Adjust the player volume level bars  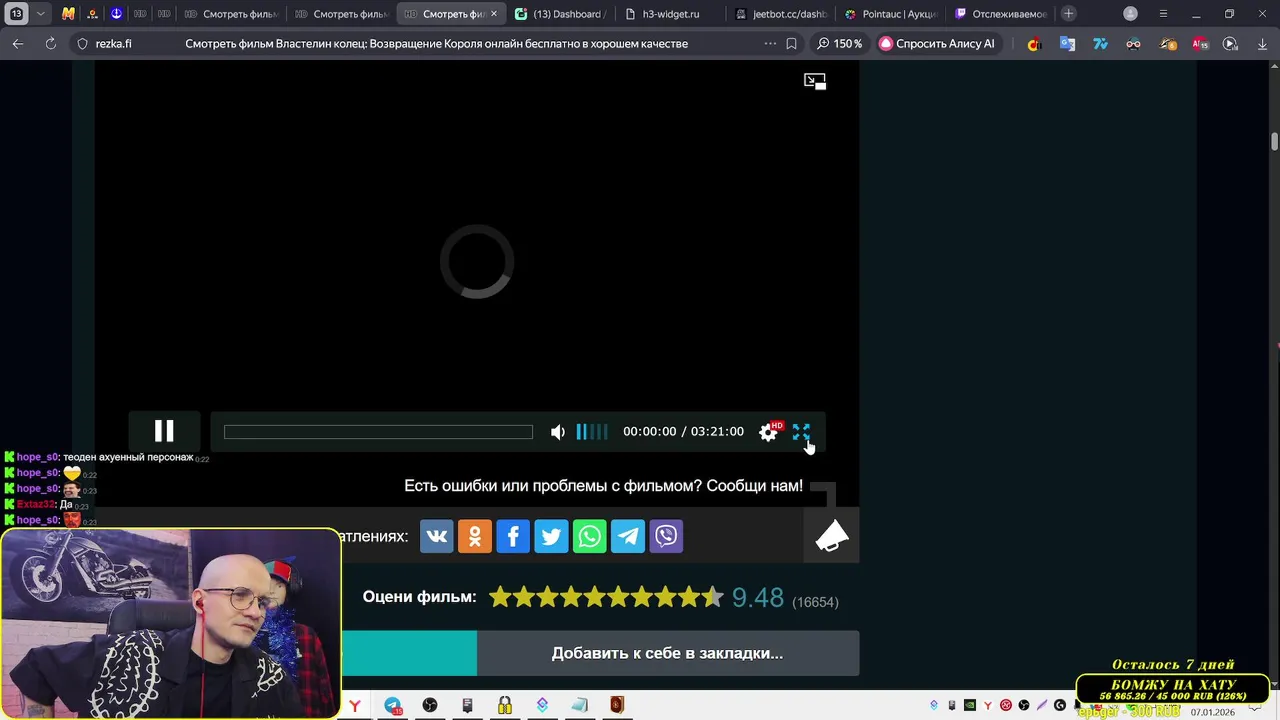(591, 432)
